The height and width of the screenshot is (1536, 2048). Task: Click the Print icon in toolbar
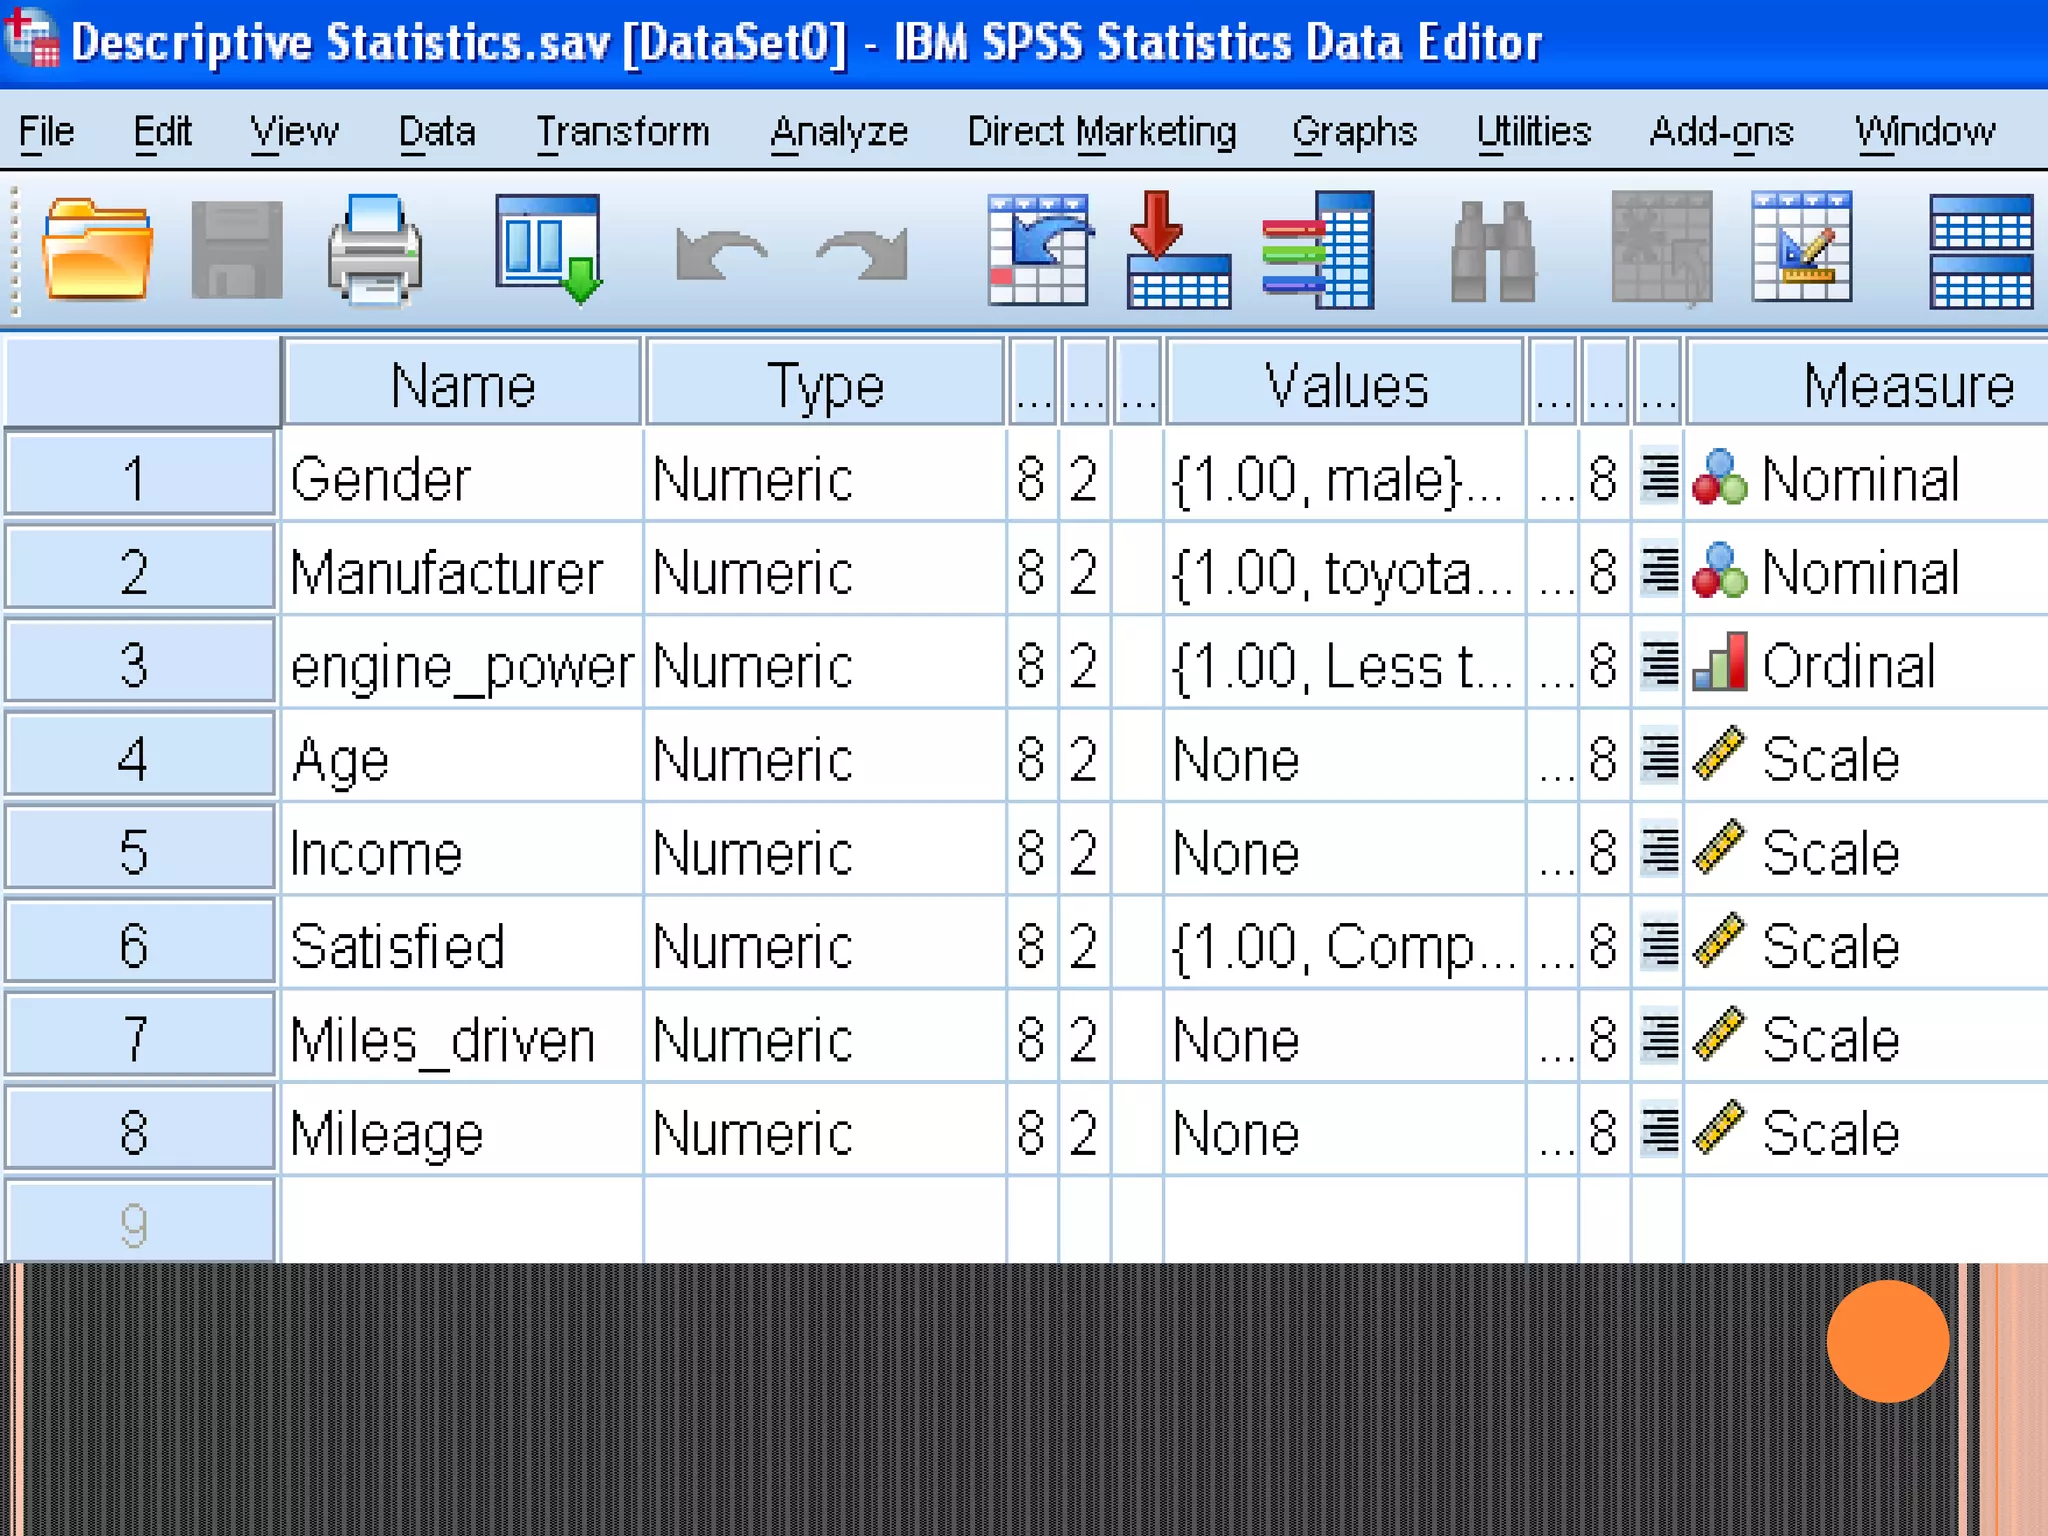point(375,250)
